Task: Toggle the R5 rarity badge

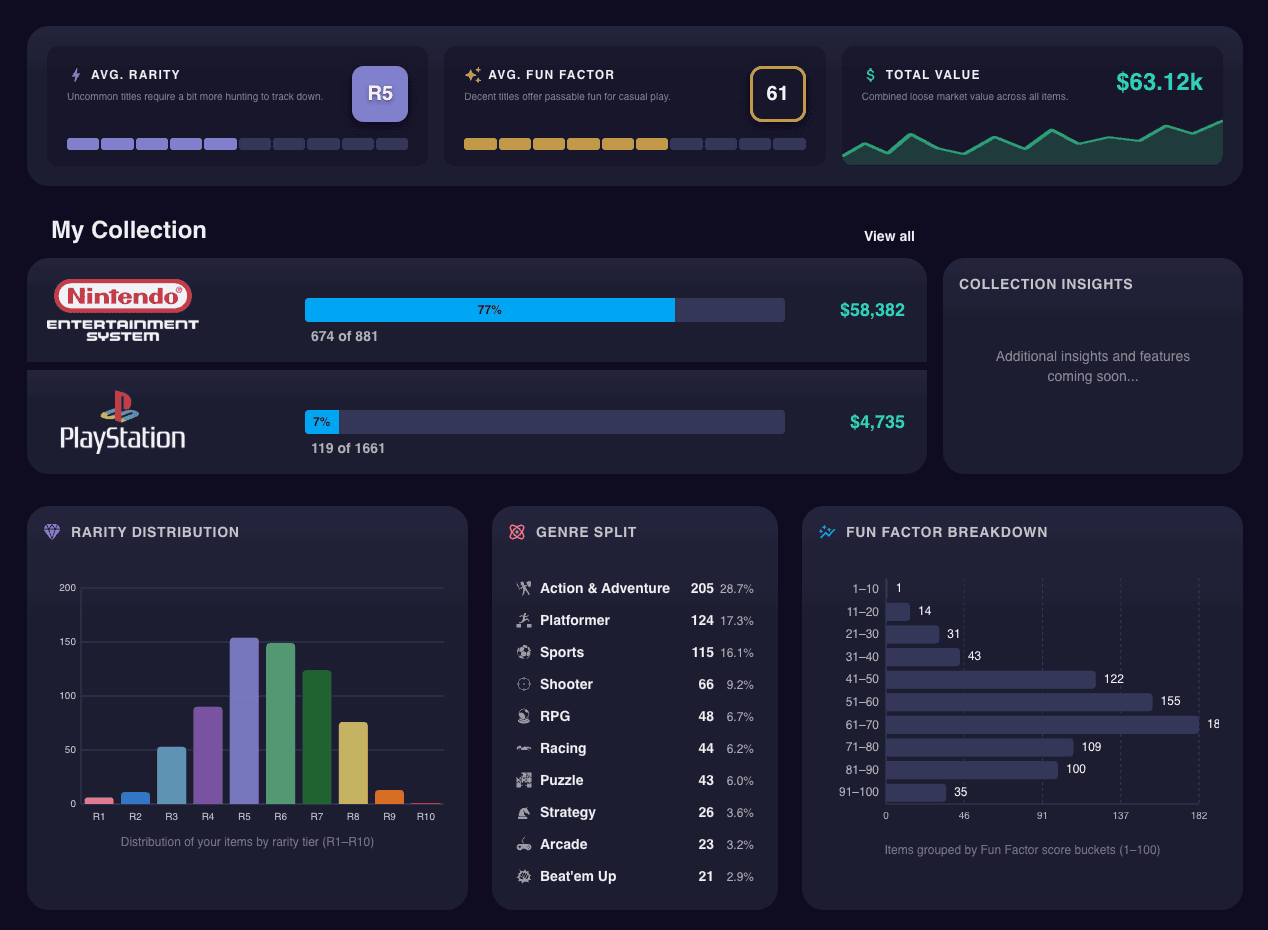Action: click(379, 93)
